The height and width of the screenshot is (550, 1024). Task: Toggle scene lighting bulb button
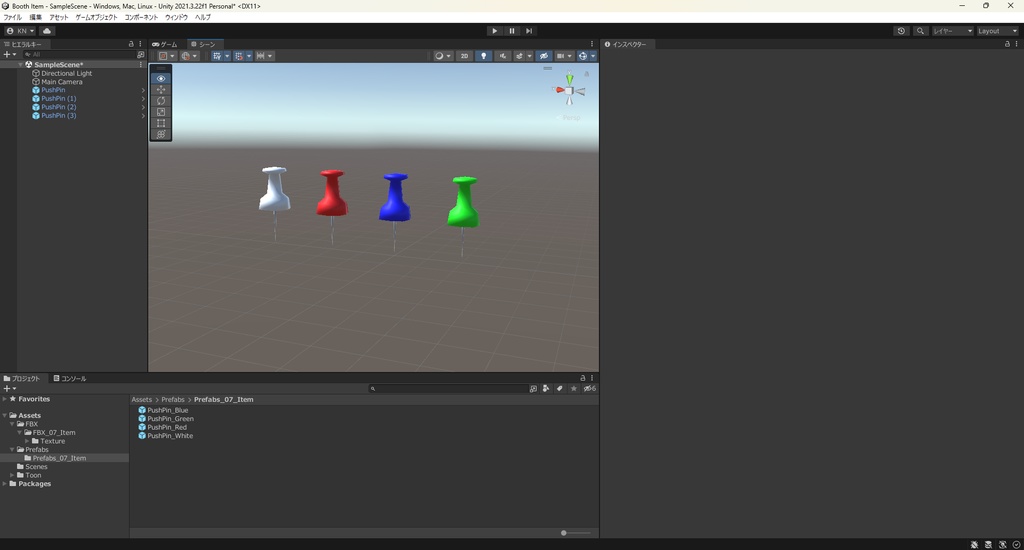483,56
